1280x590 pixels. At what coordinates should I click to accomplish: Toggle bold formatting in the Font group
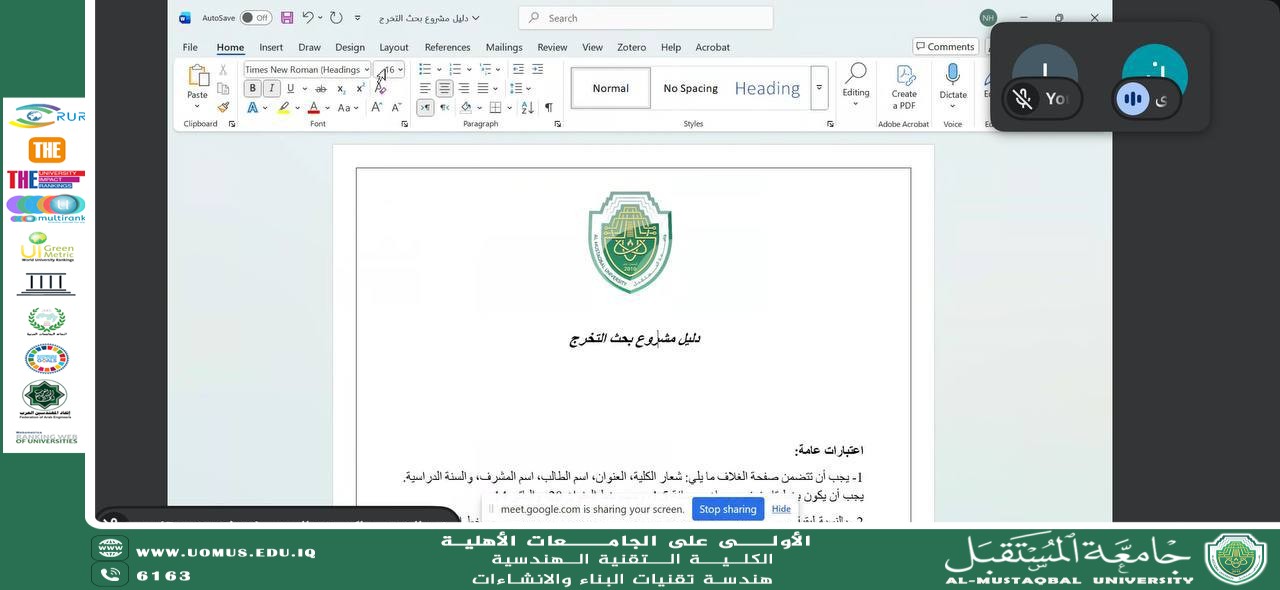click(x=252, y=88)
